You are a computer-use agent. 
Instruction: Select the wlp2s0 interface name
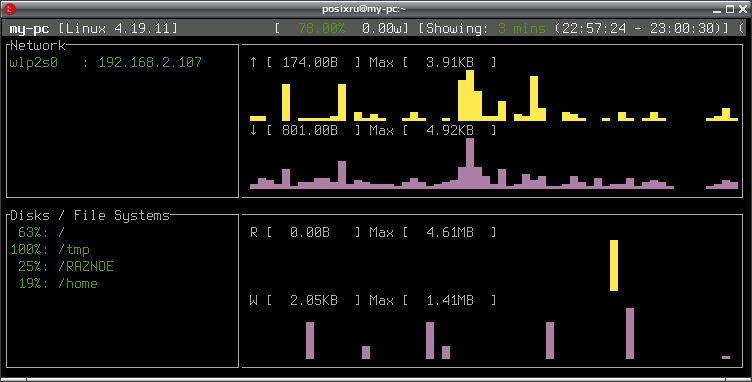click(34, 62)
